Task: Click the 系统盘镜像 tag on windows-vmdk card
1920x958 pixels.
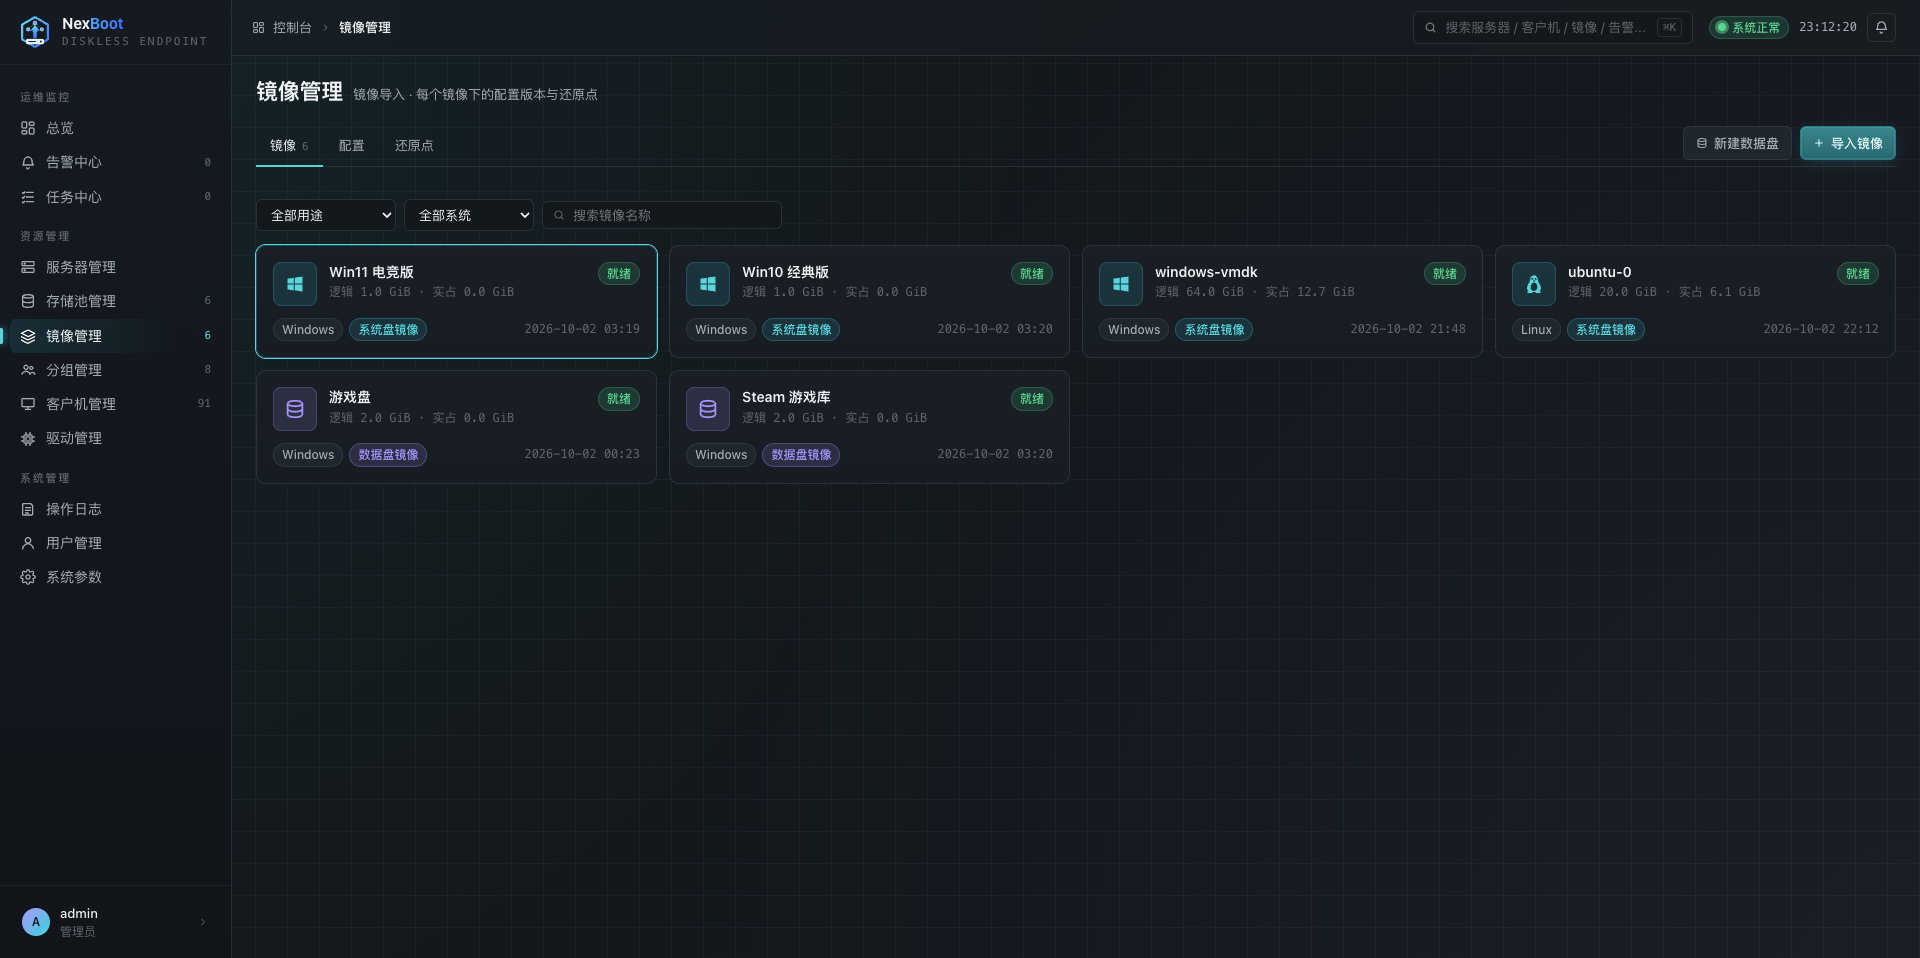Action: (x=1214, y=330)
